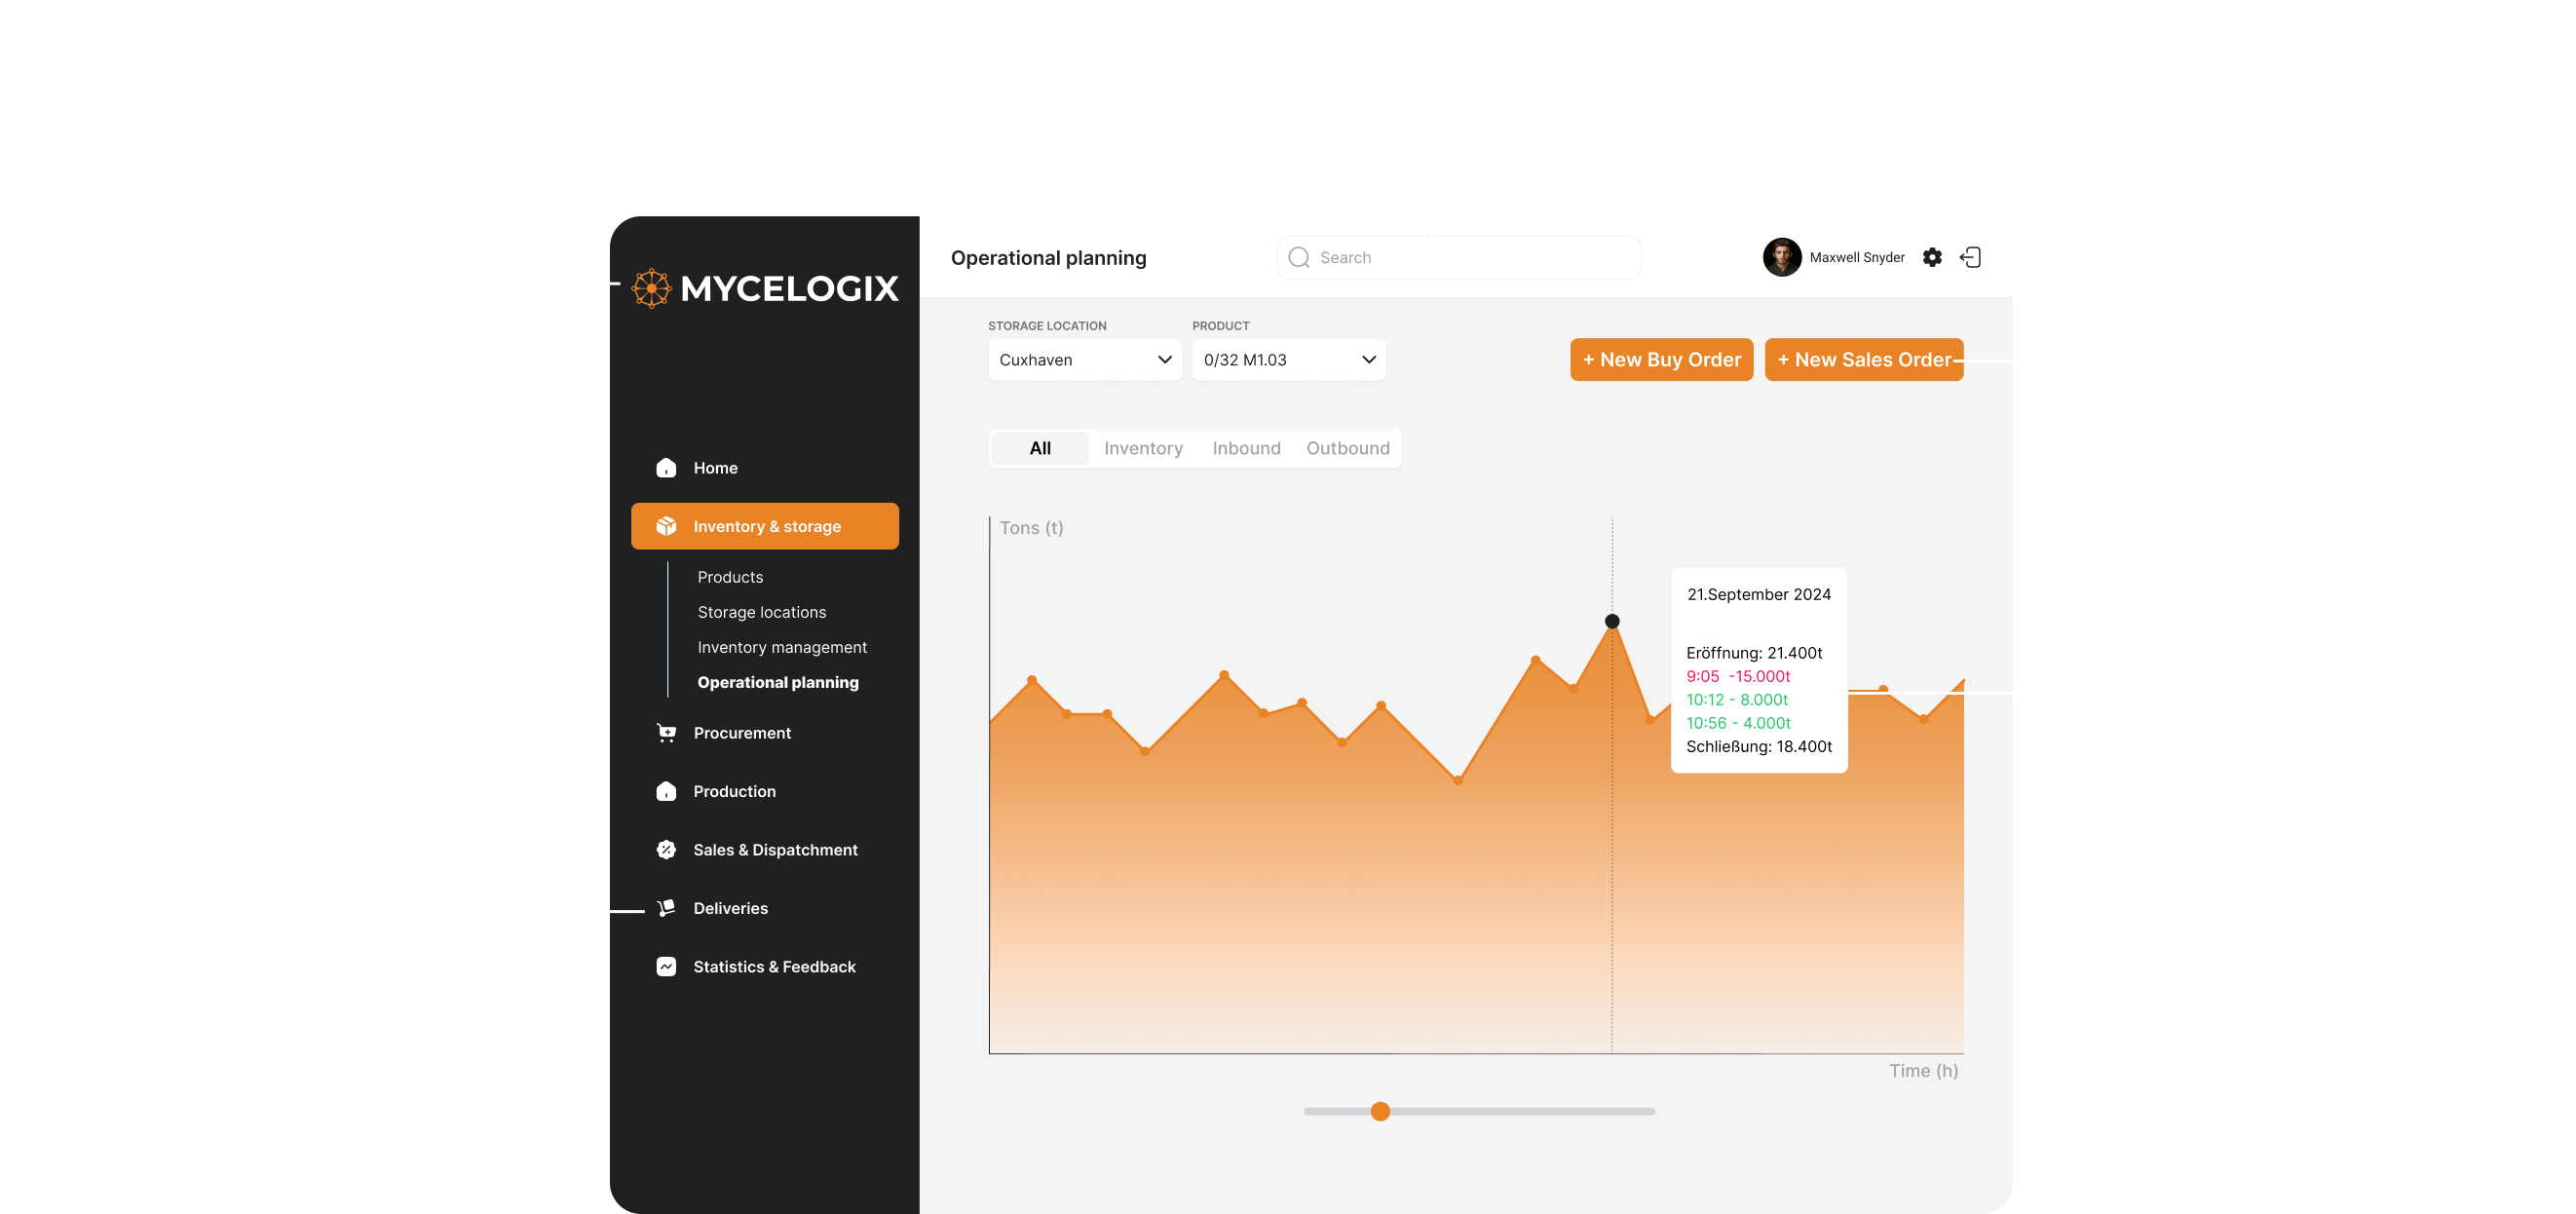Click the Procurement cart icon

tap(666, 733)
